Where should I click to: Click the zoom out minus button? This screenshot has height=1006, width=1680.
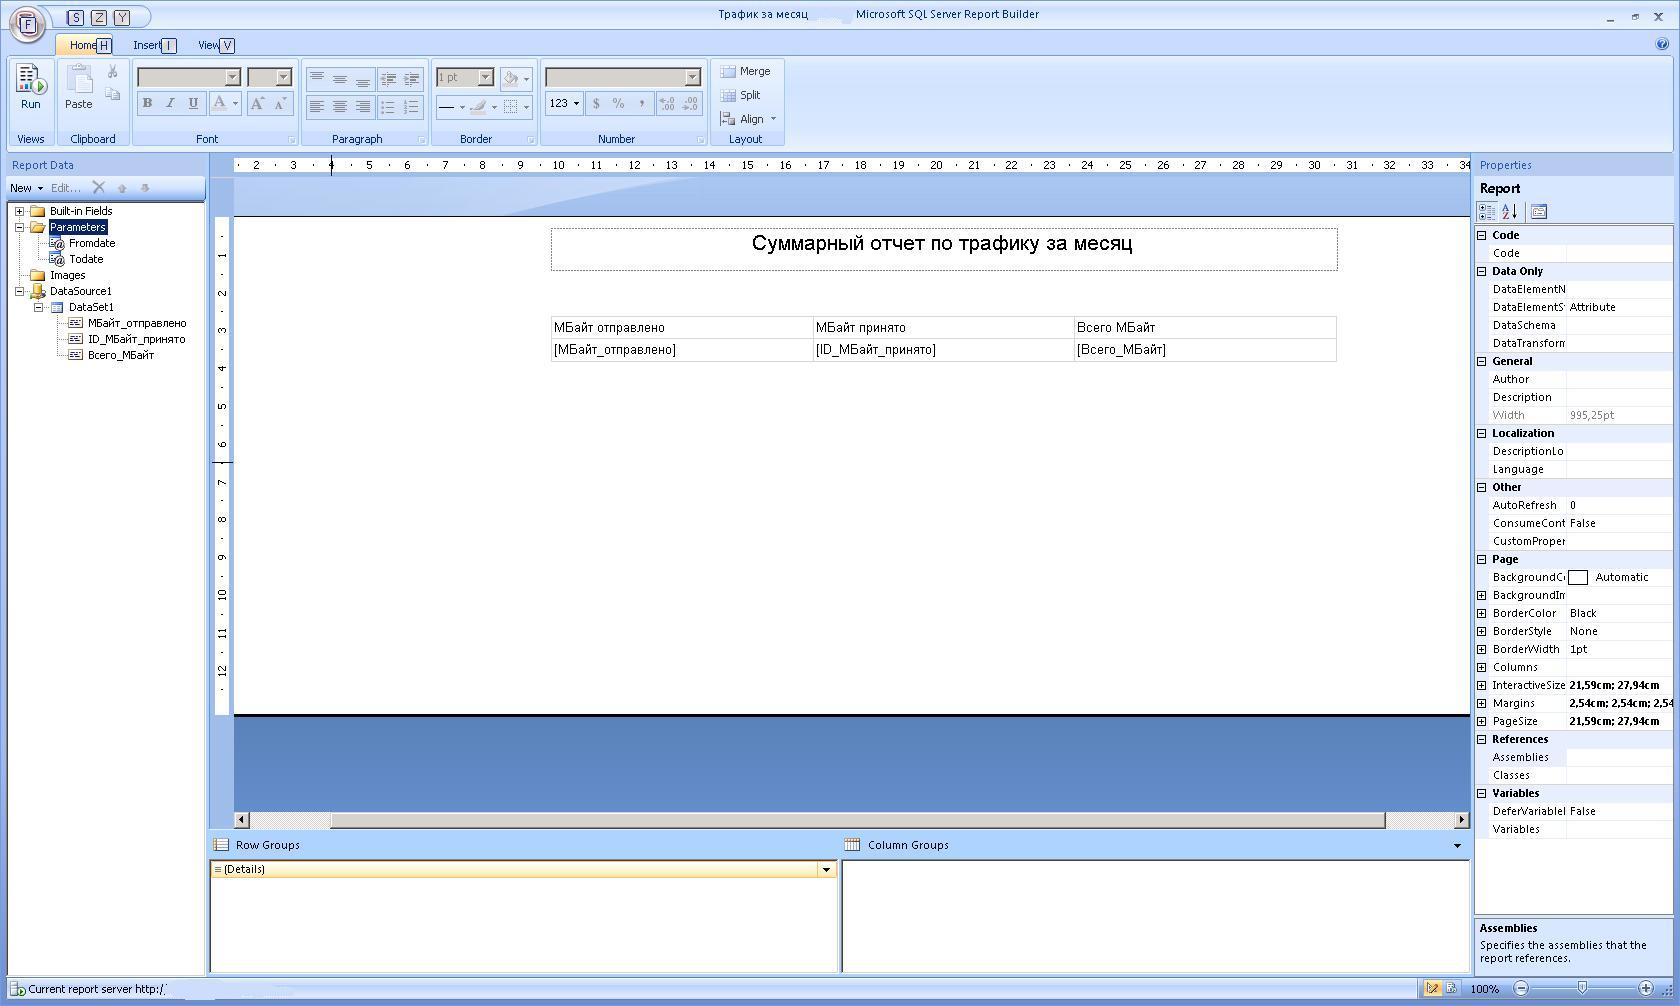point(1521,988)
